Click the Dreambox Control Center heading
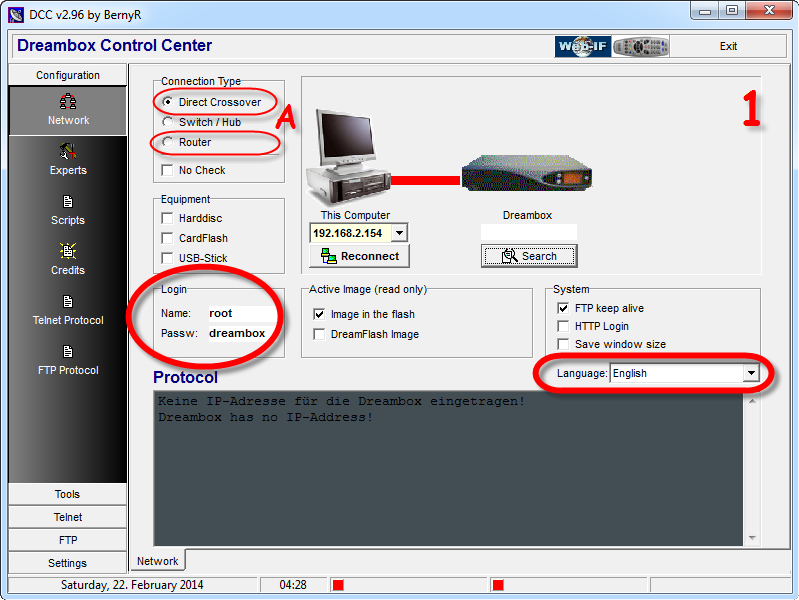The image size is (799, 600). point(115,45)
